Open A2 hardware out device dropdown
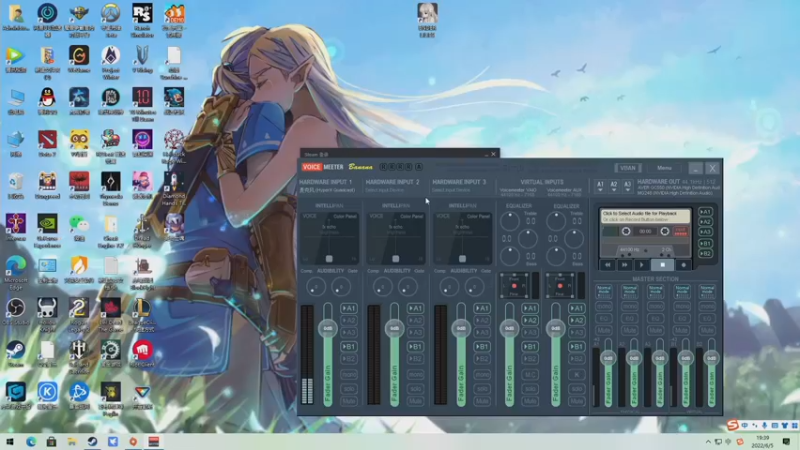The height and width of the screenshot is (450, 800). 614,186
